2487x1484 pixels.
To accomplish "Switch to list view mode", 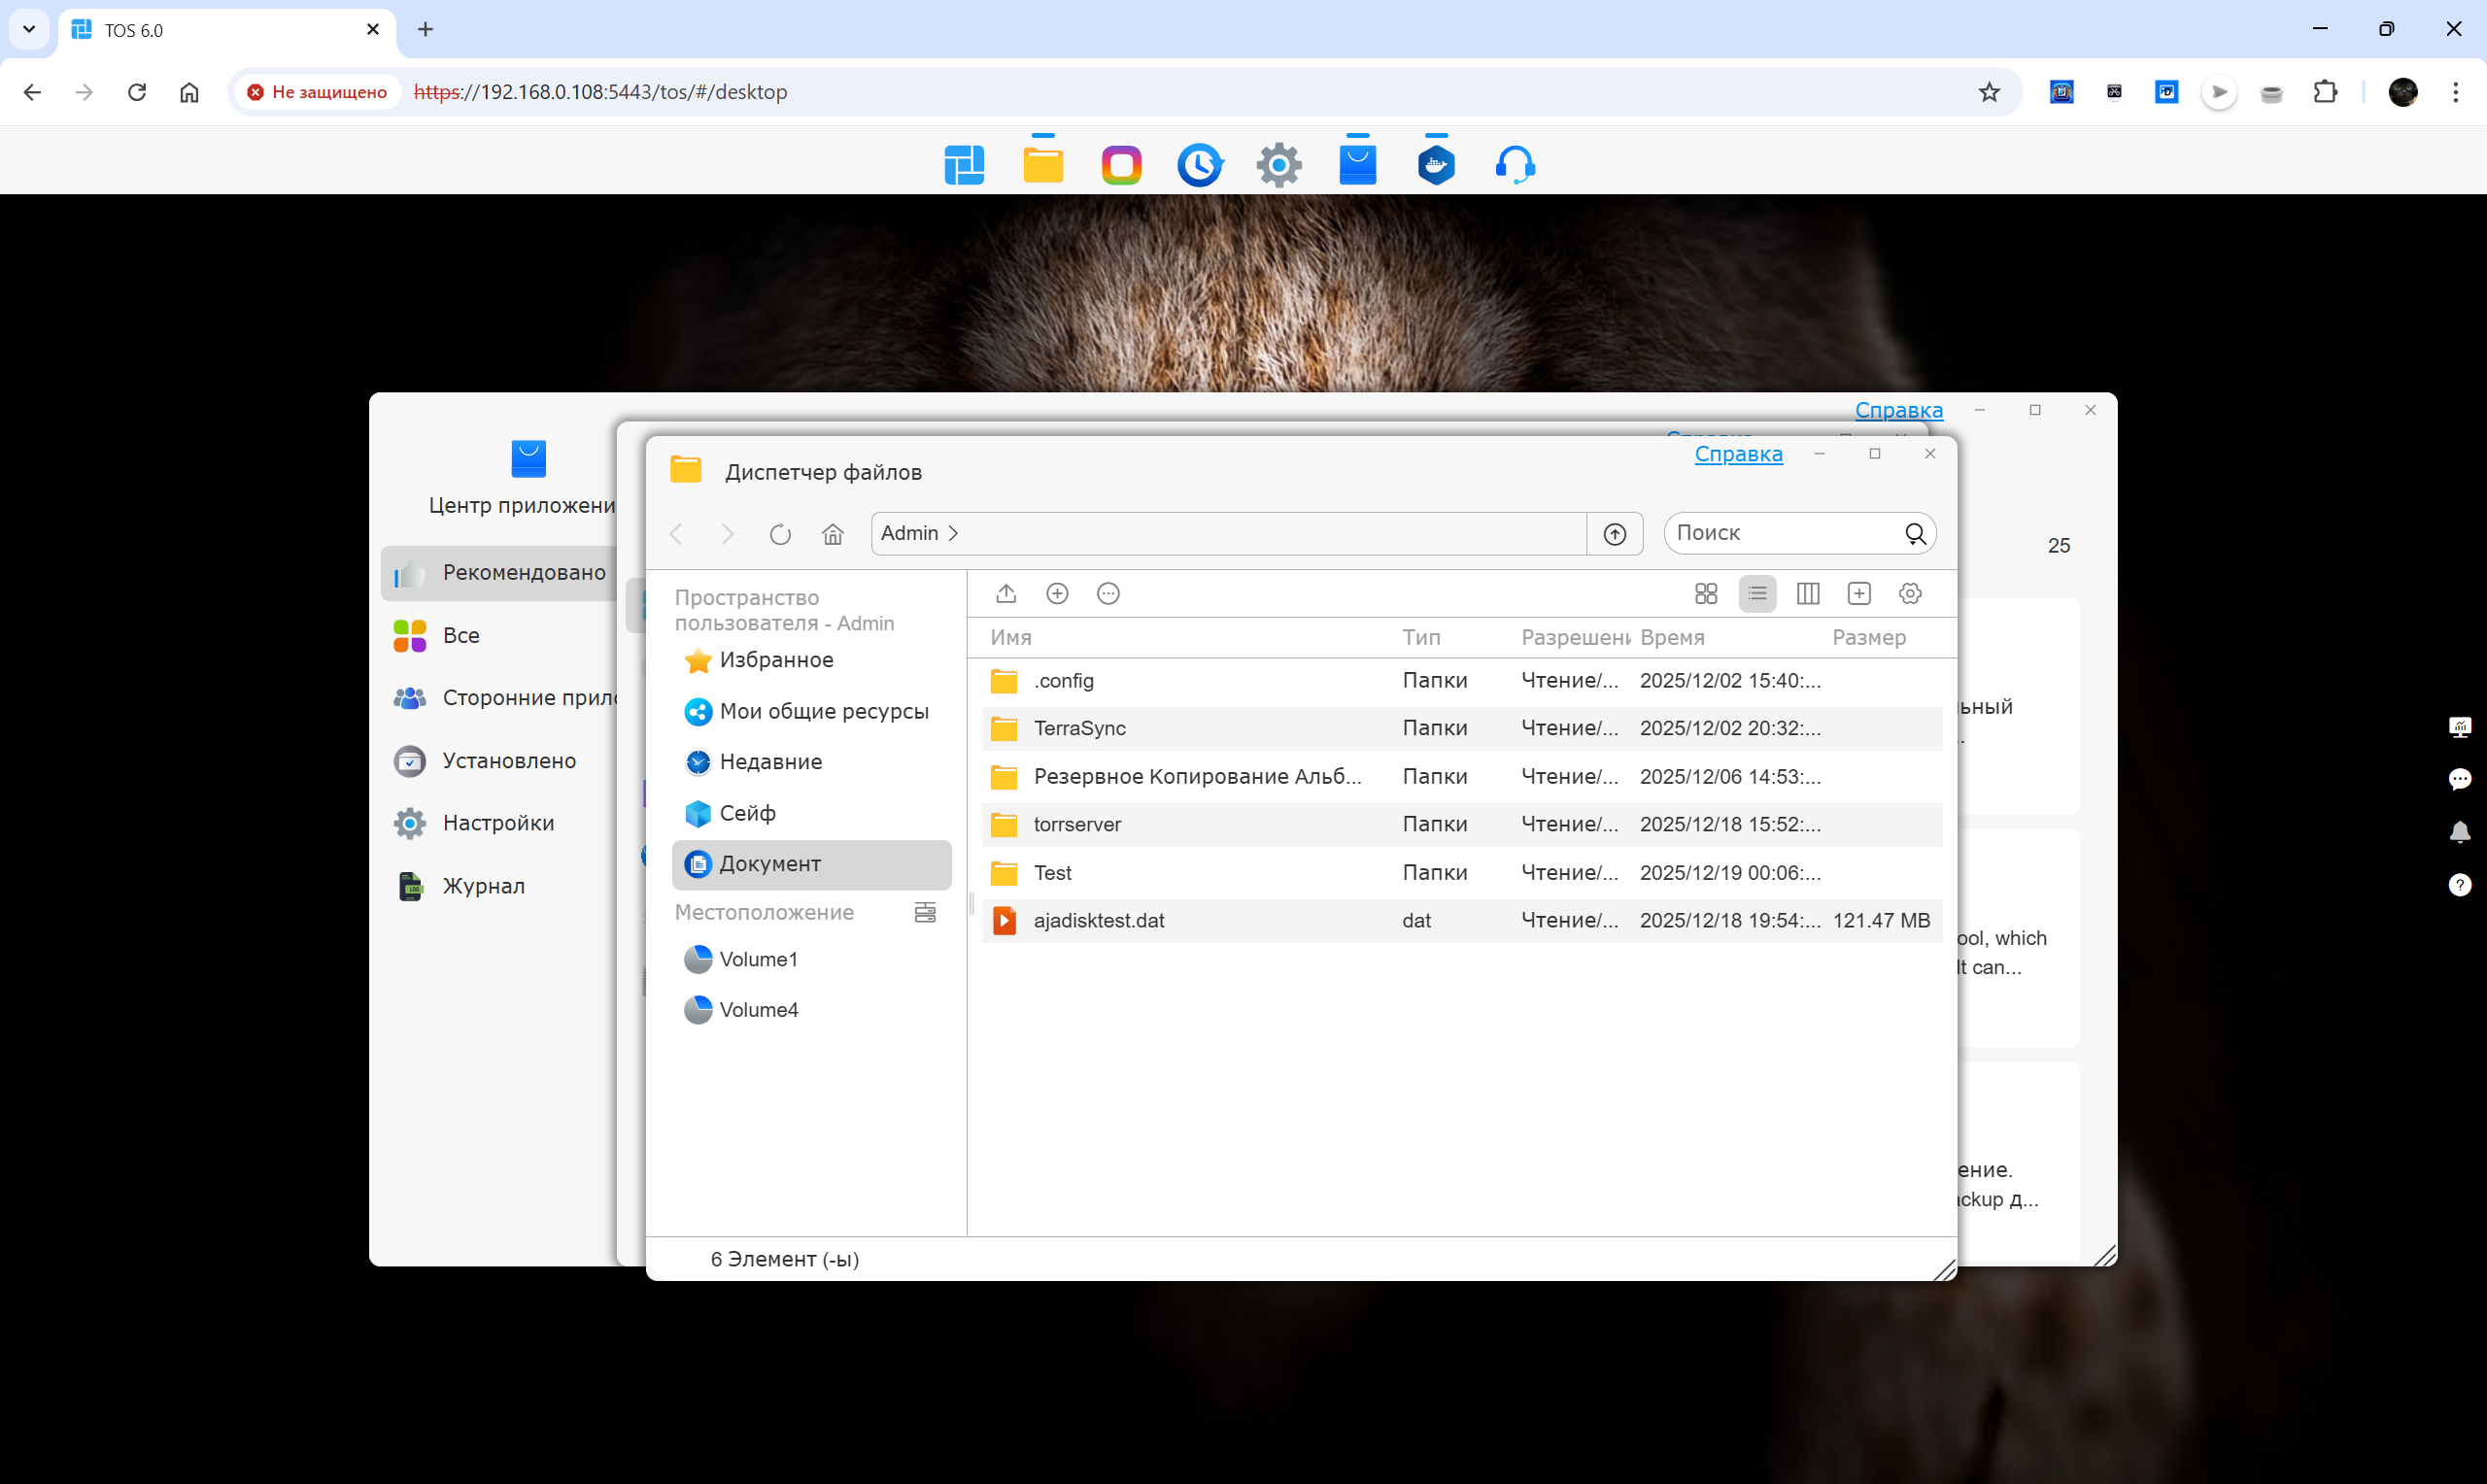I will point(1757,593).
